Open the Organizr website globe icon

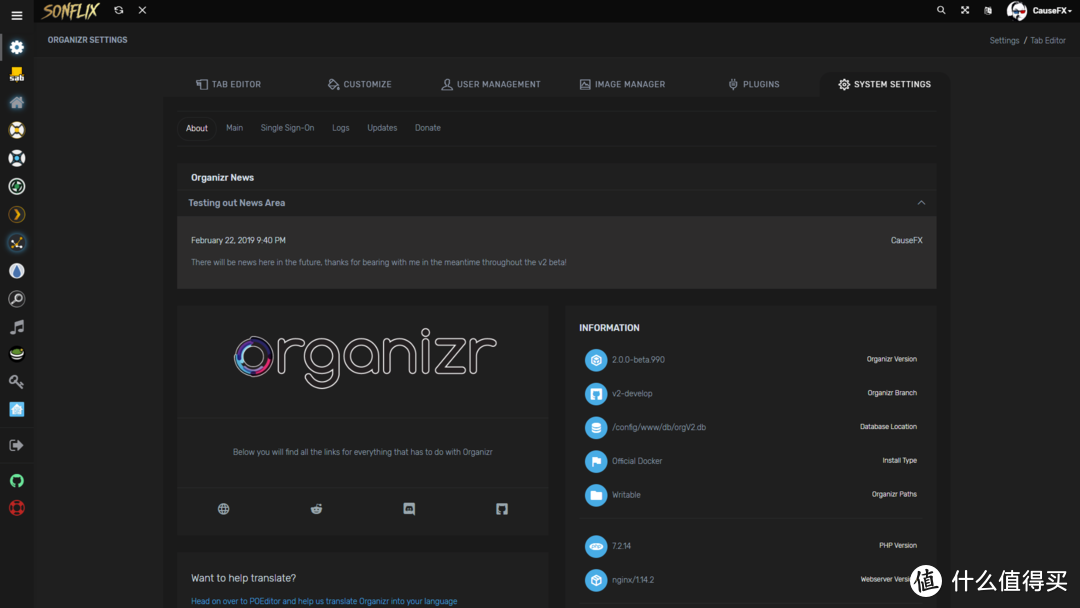pyautogui.click(x=224, y=509)
